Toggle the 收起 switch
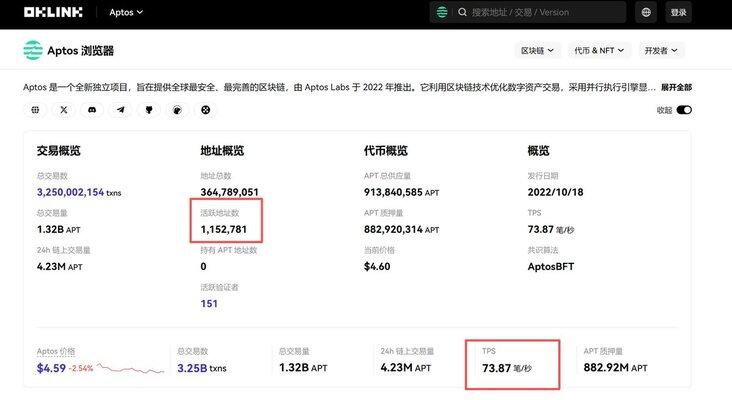The height and width of the screenshot is (400, 732). pyautogui.click(x=684, y=110)
